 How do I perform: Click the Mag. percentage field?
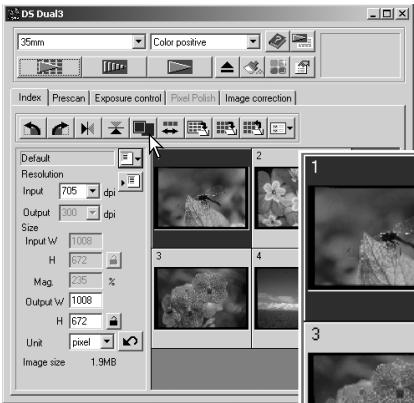86,281
